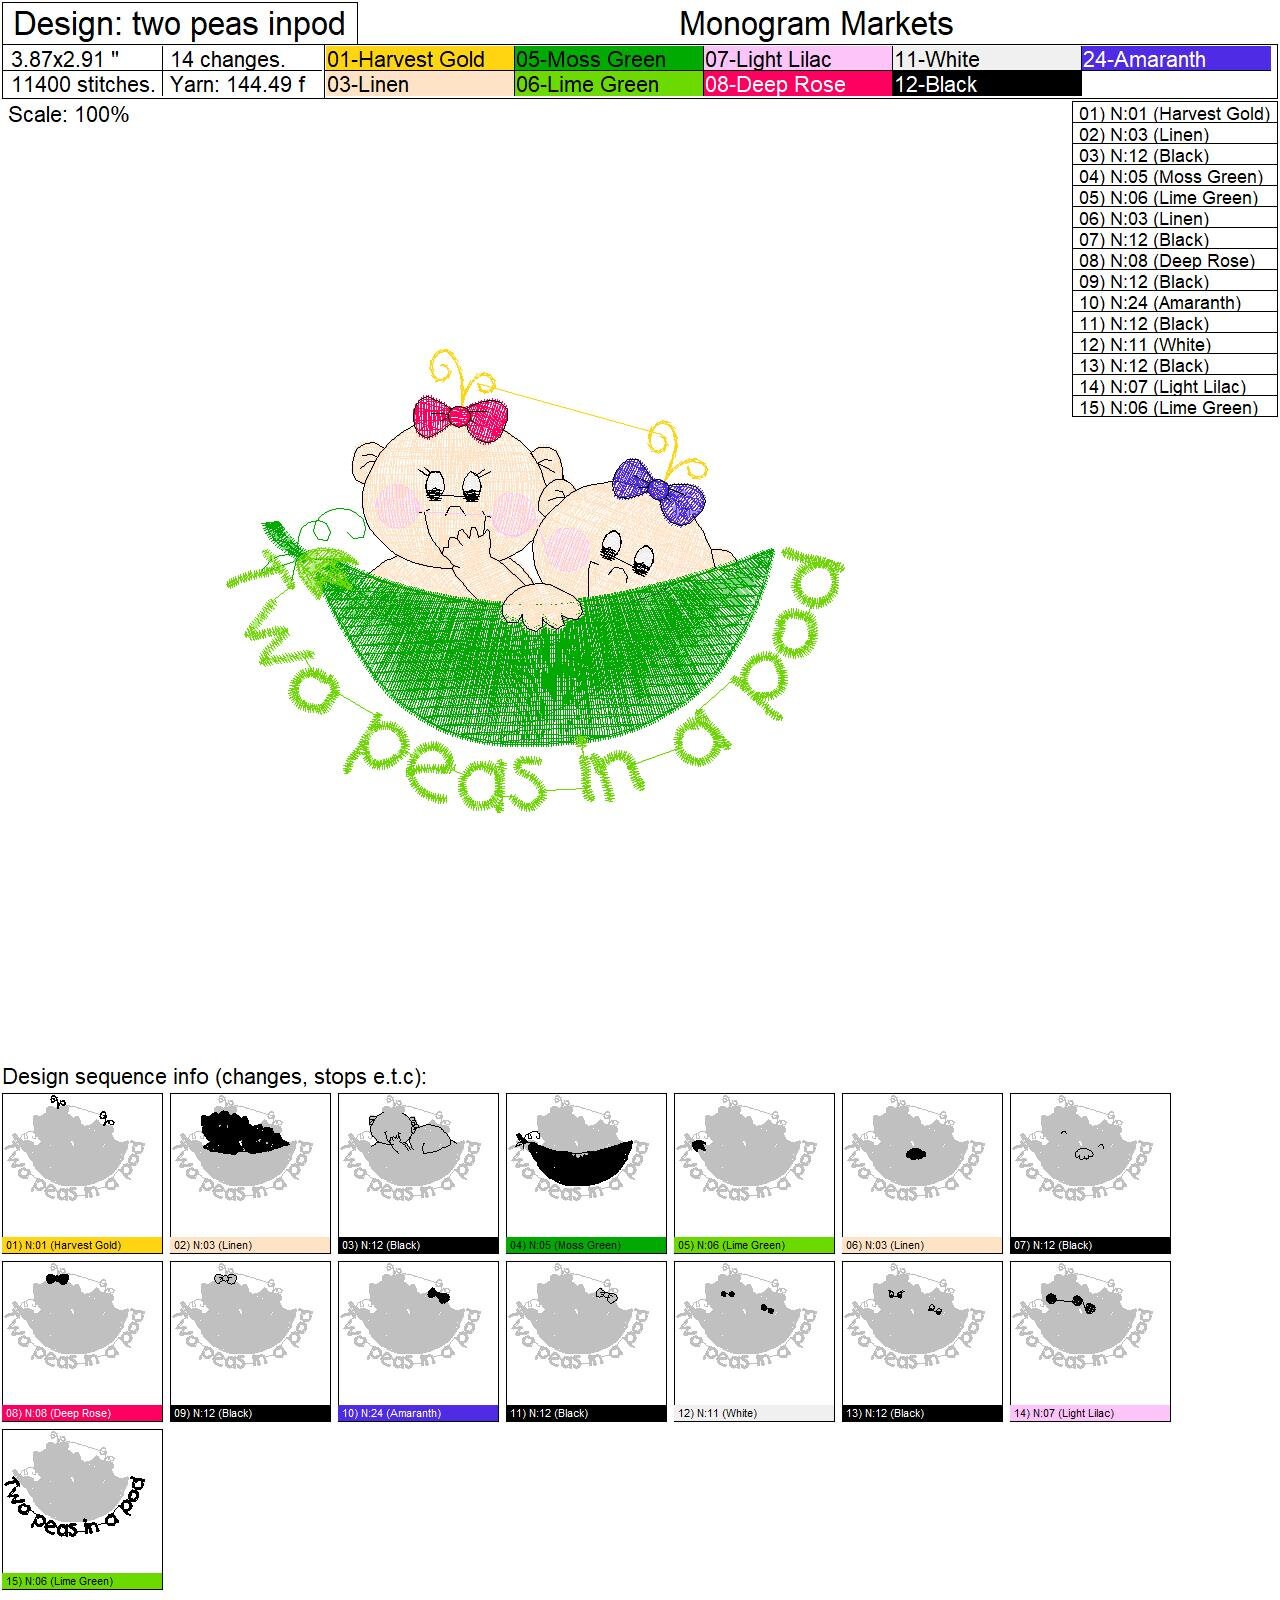
Task: Select sequence row 10) N:24 (Amaranth)
Action: [1174, 302]
